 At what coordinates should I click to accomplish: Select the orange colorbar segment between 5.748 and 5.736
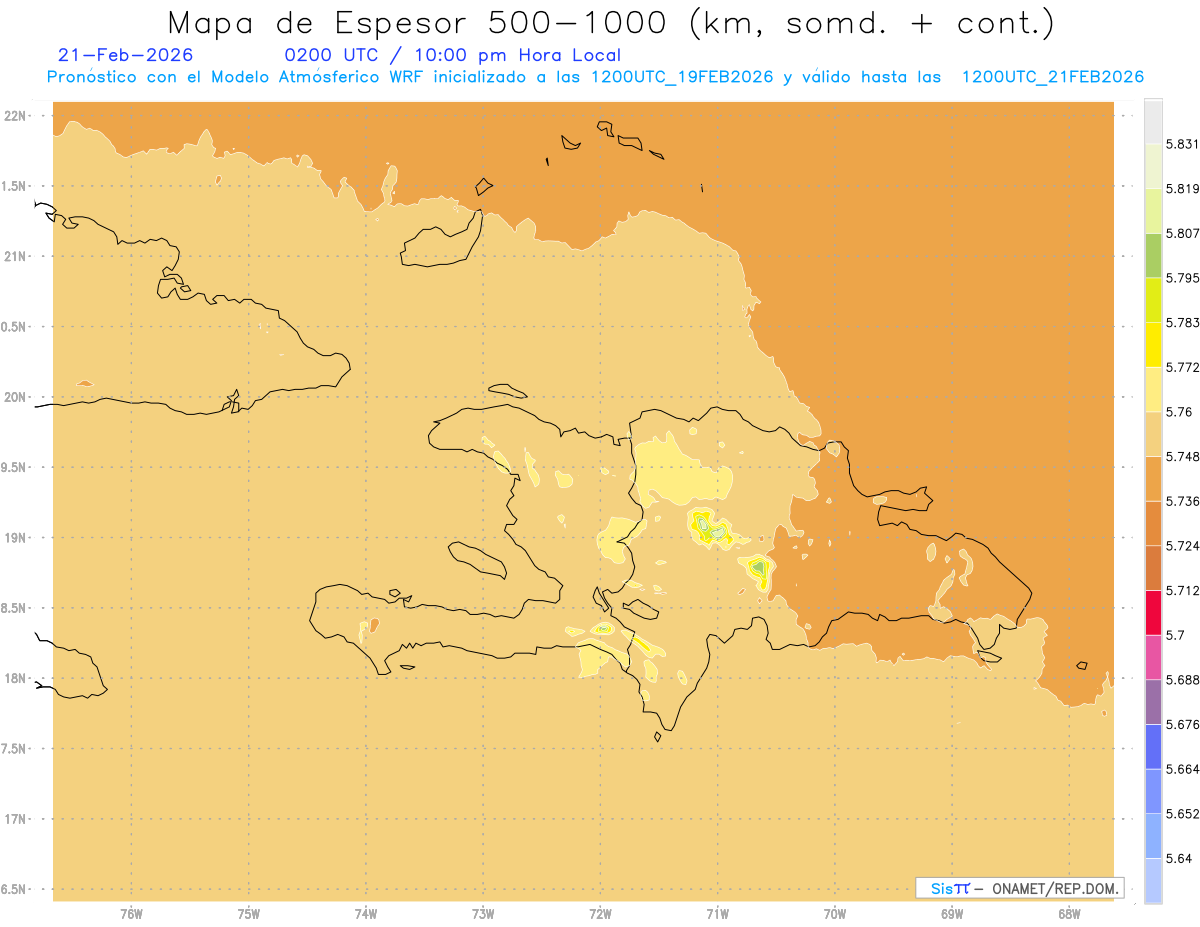pyautogui.click(x=1153, y=478)
